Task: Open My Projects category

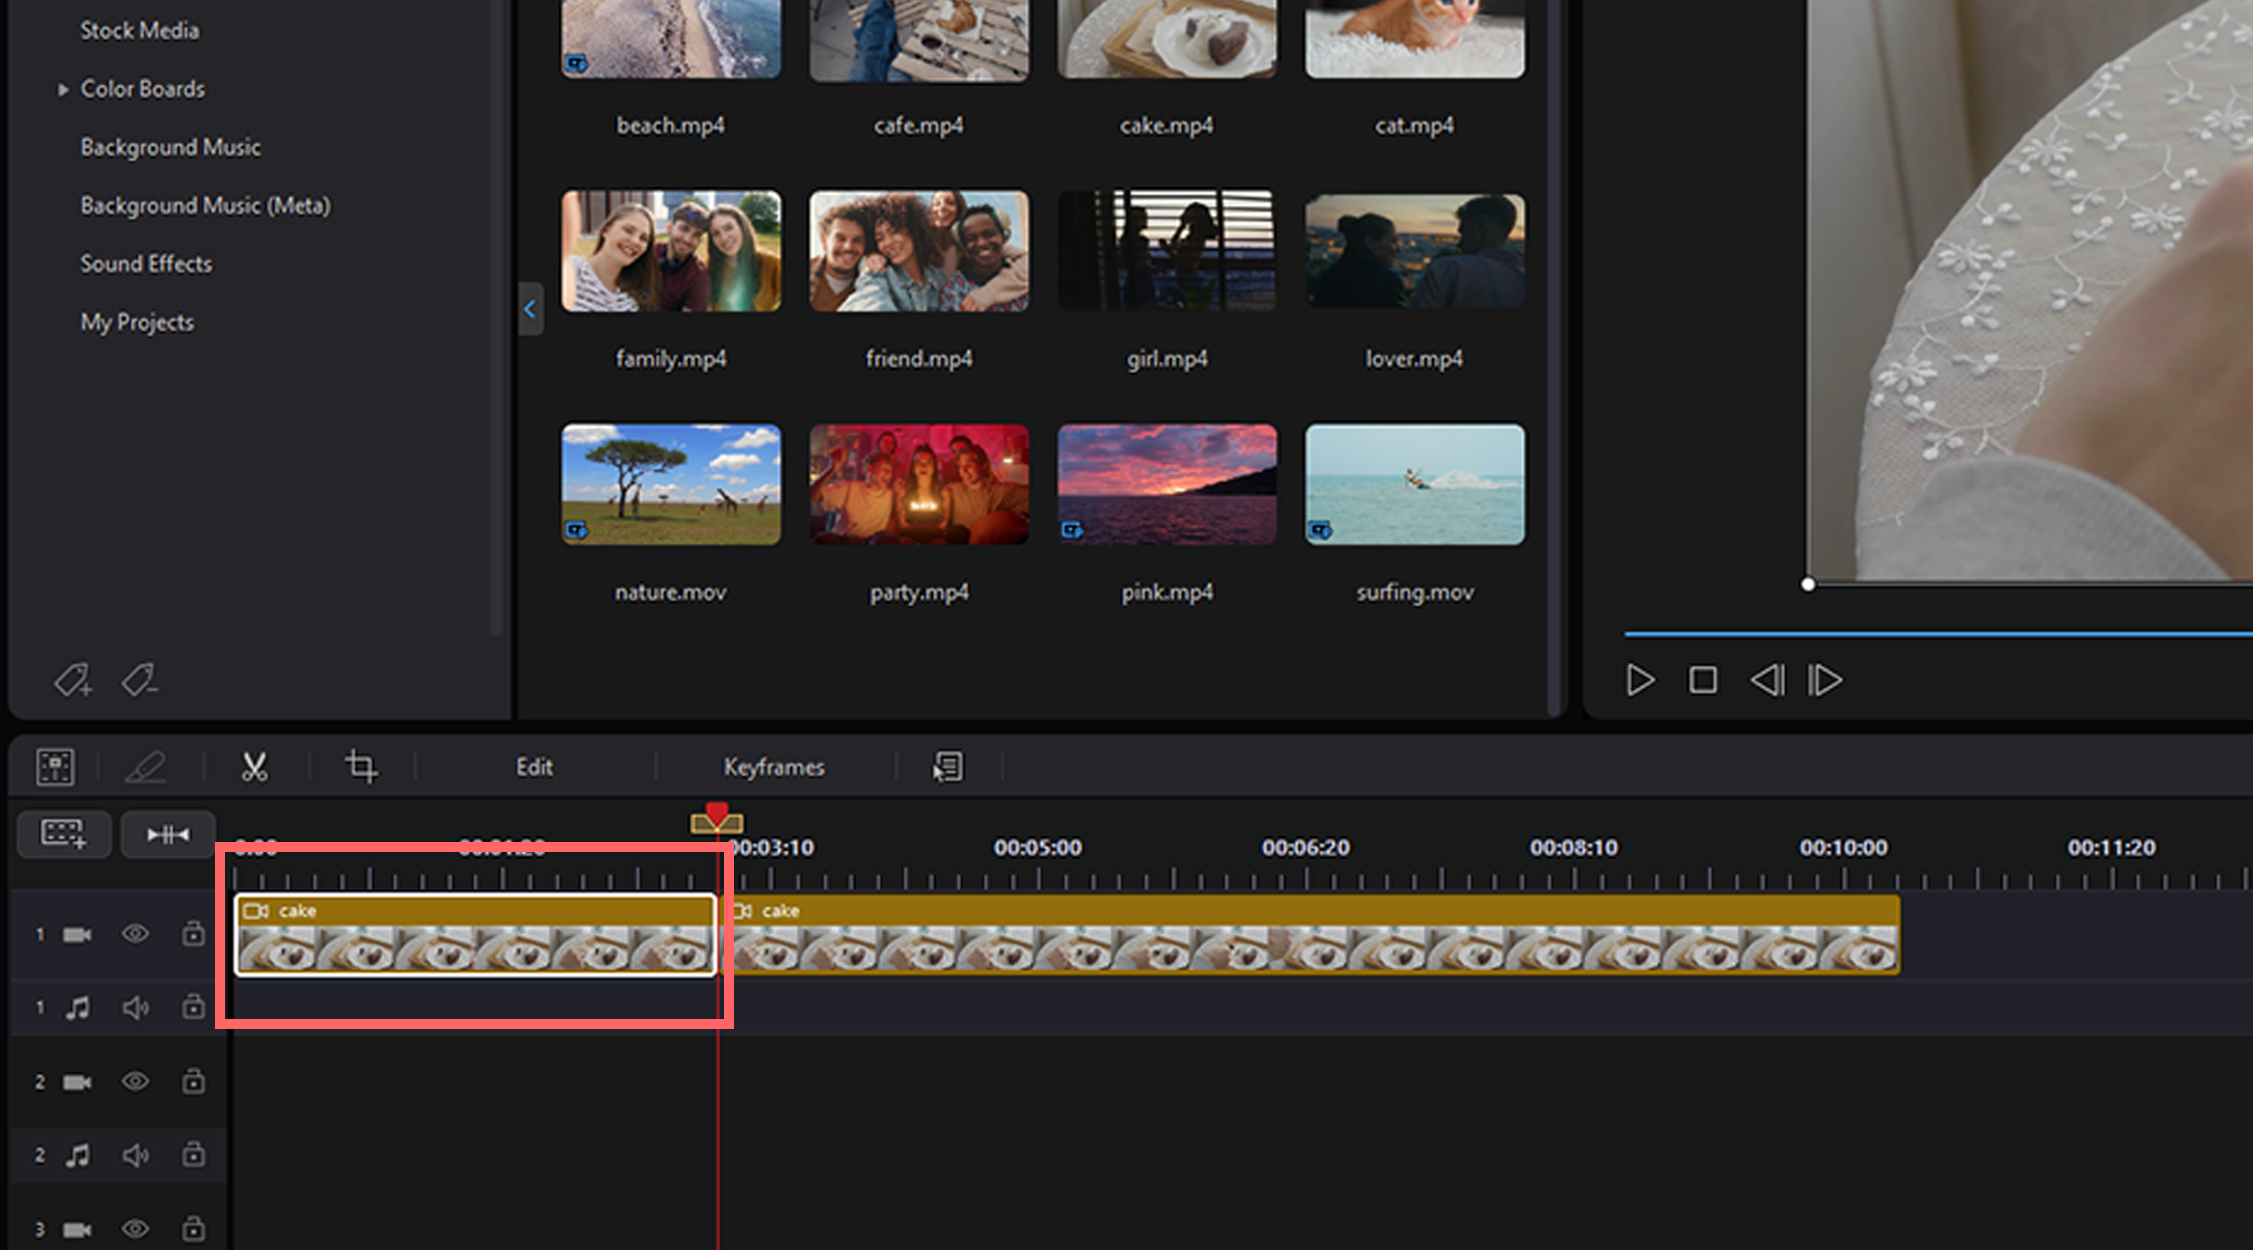Action: pyautogui.click(x=137, y=323)
